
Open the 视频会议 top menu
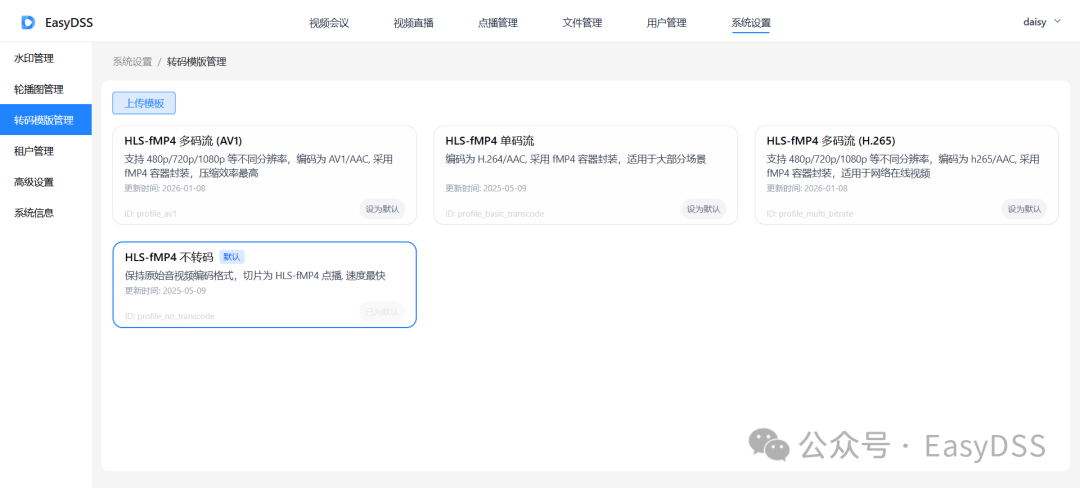[x=329, y=23]
